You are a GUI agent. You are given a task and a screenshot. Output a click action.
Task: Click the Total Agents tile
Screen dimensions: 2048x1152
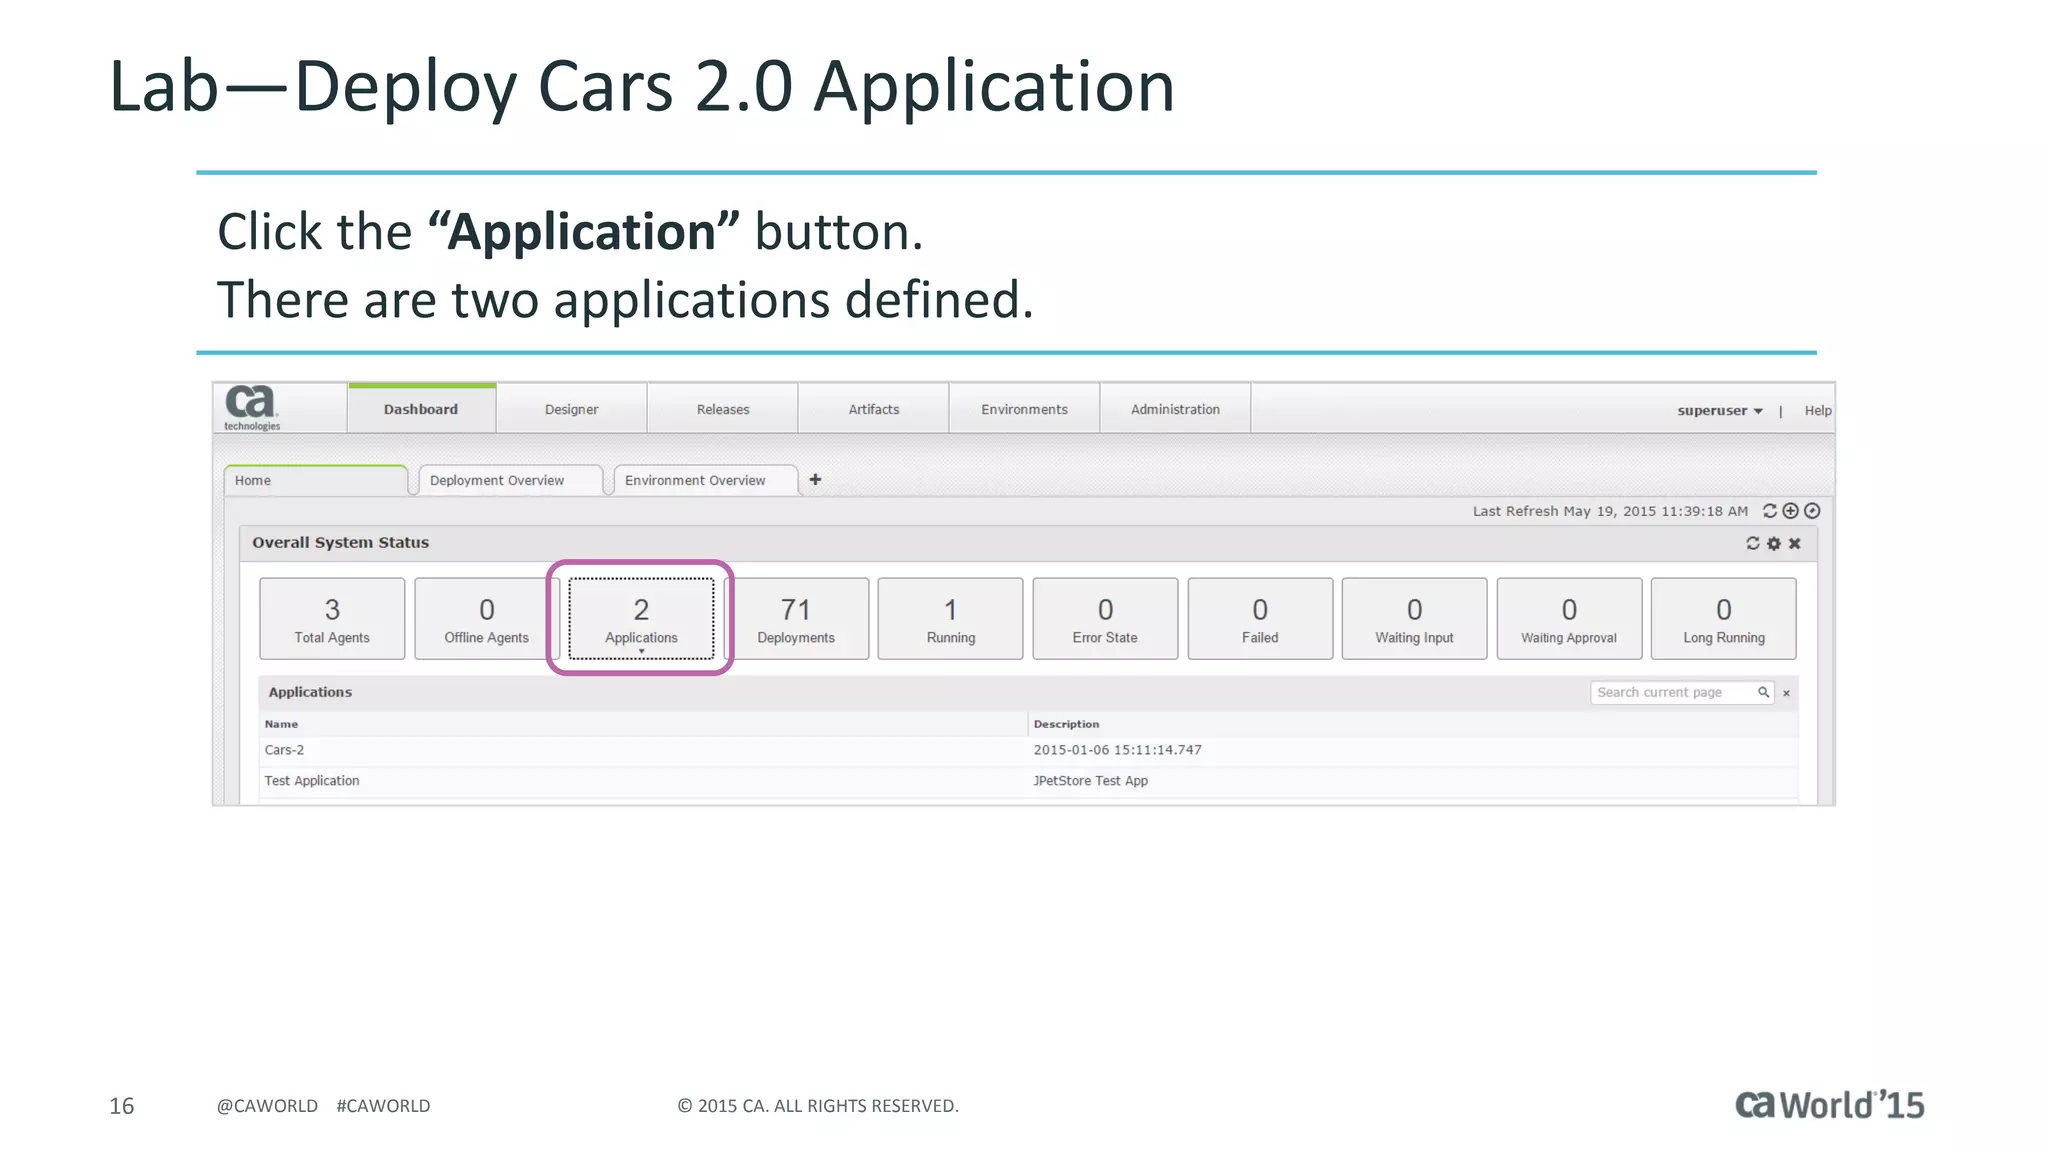pos(332,619)
